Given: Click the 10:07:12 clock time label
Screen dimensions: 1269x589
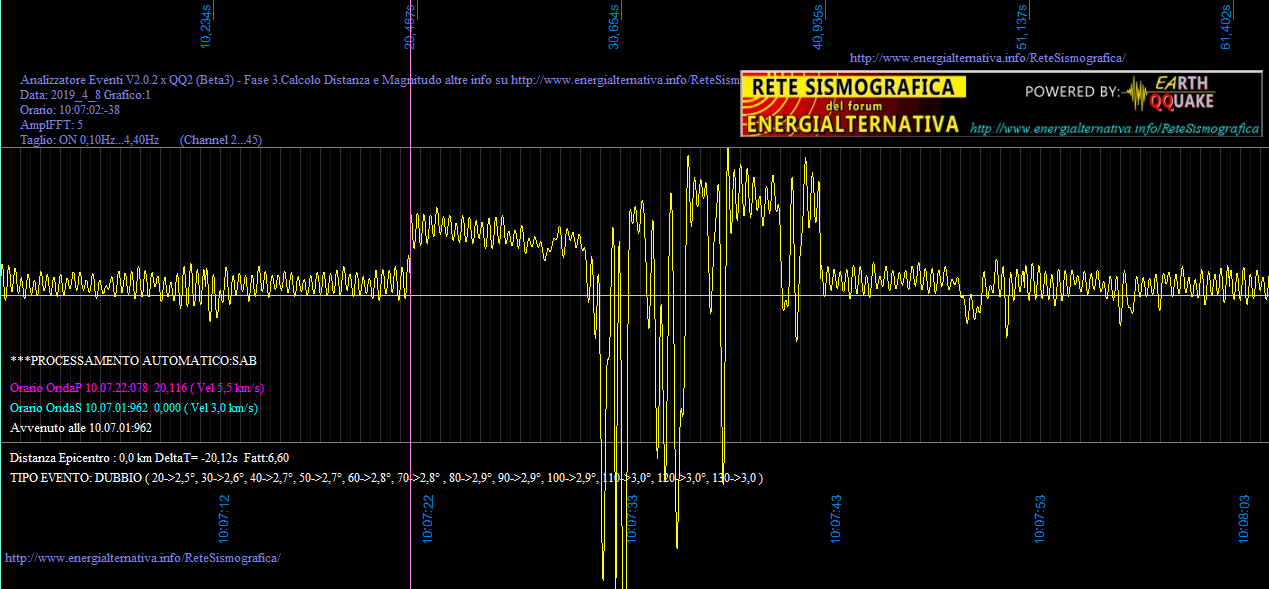Looking at the screenshot, I should [x=225, y=519].
